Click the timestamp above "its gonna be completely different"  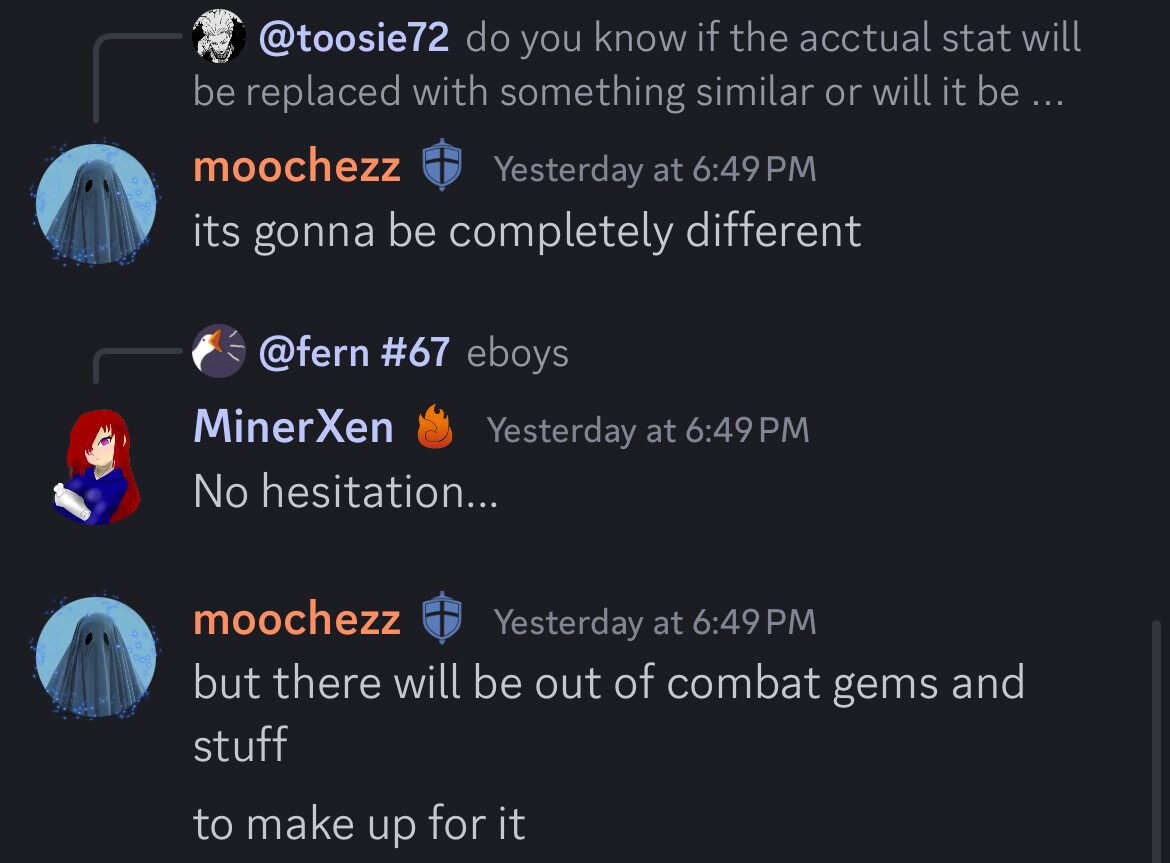point(655,169)
